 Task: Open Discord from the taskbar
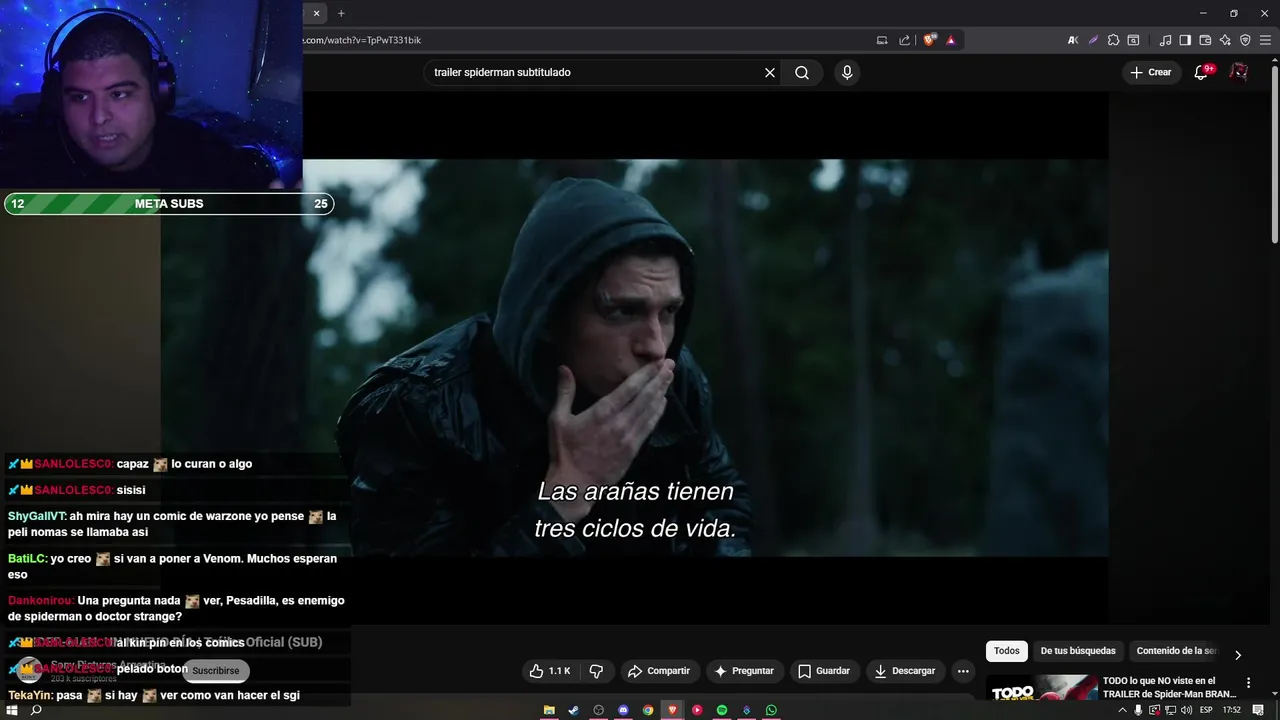623,710
